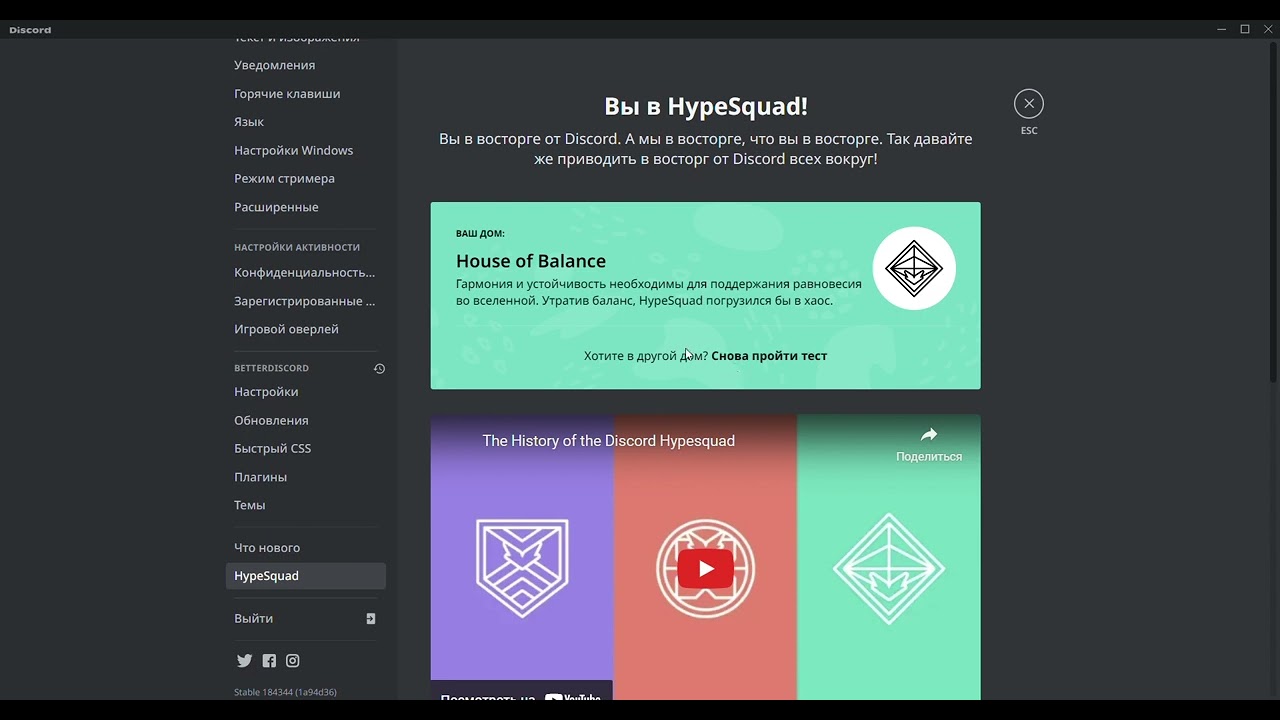
Task: Open Facebook icon in sidebar footer
Action: tap(269, 661)
